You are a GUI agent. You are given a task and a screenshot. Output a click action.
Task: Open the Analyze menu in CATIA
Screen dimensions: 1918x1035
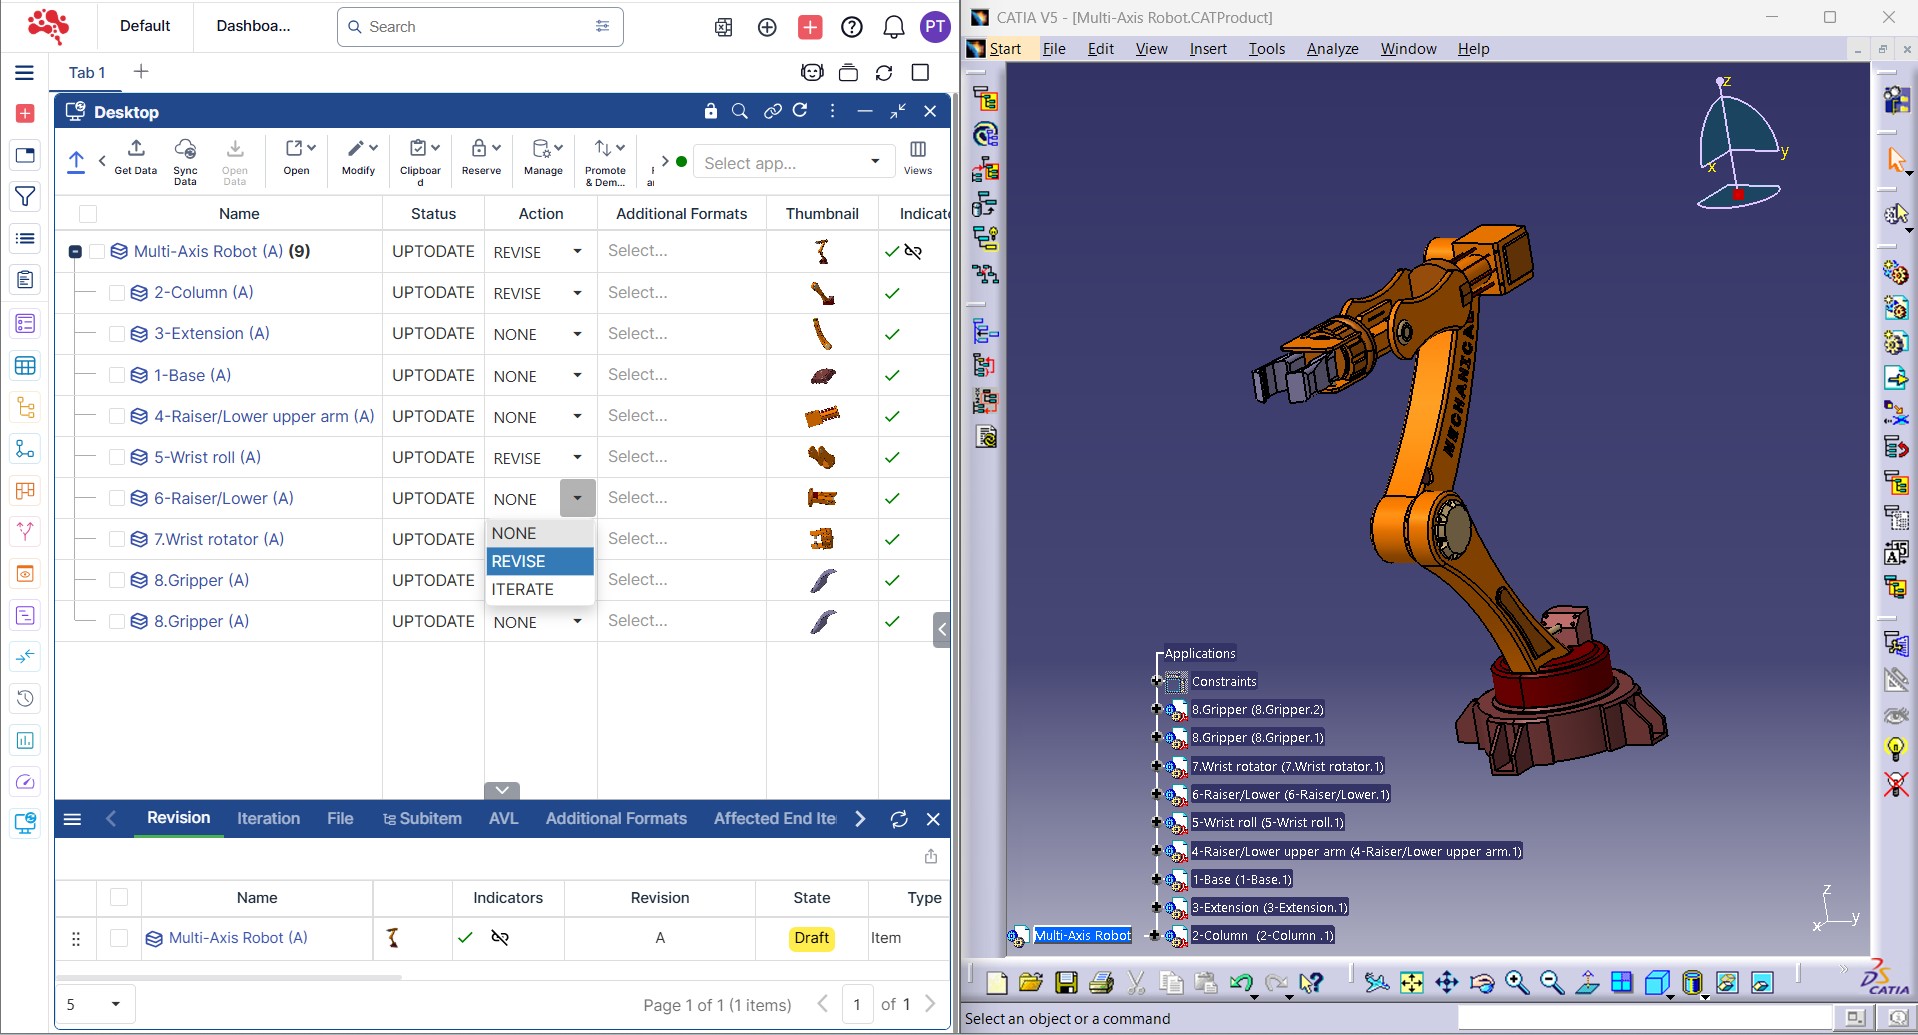[x=1332, y=49]
